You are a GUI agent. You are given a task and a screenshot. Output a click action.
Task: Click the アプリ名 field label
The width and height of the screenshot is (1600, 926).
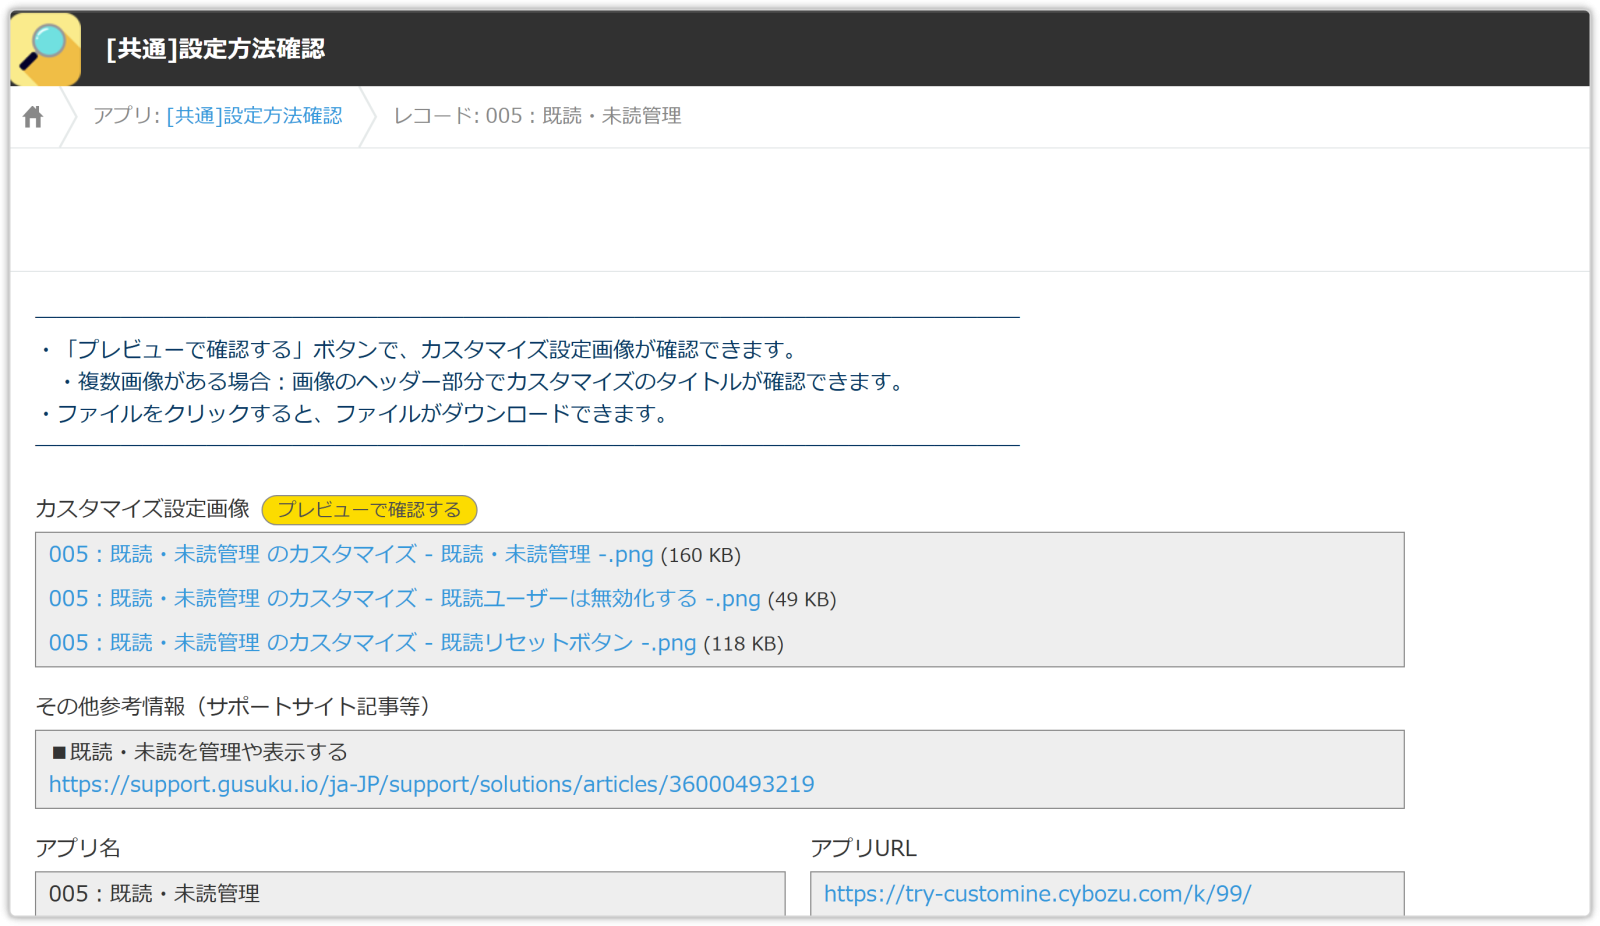click(x=78, y=849)
